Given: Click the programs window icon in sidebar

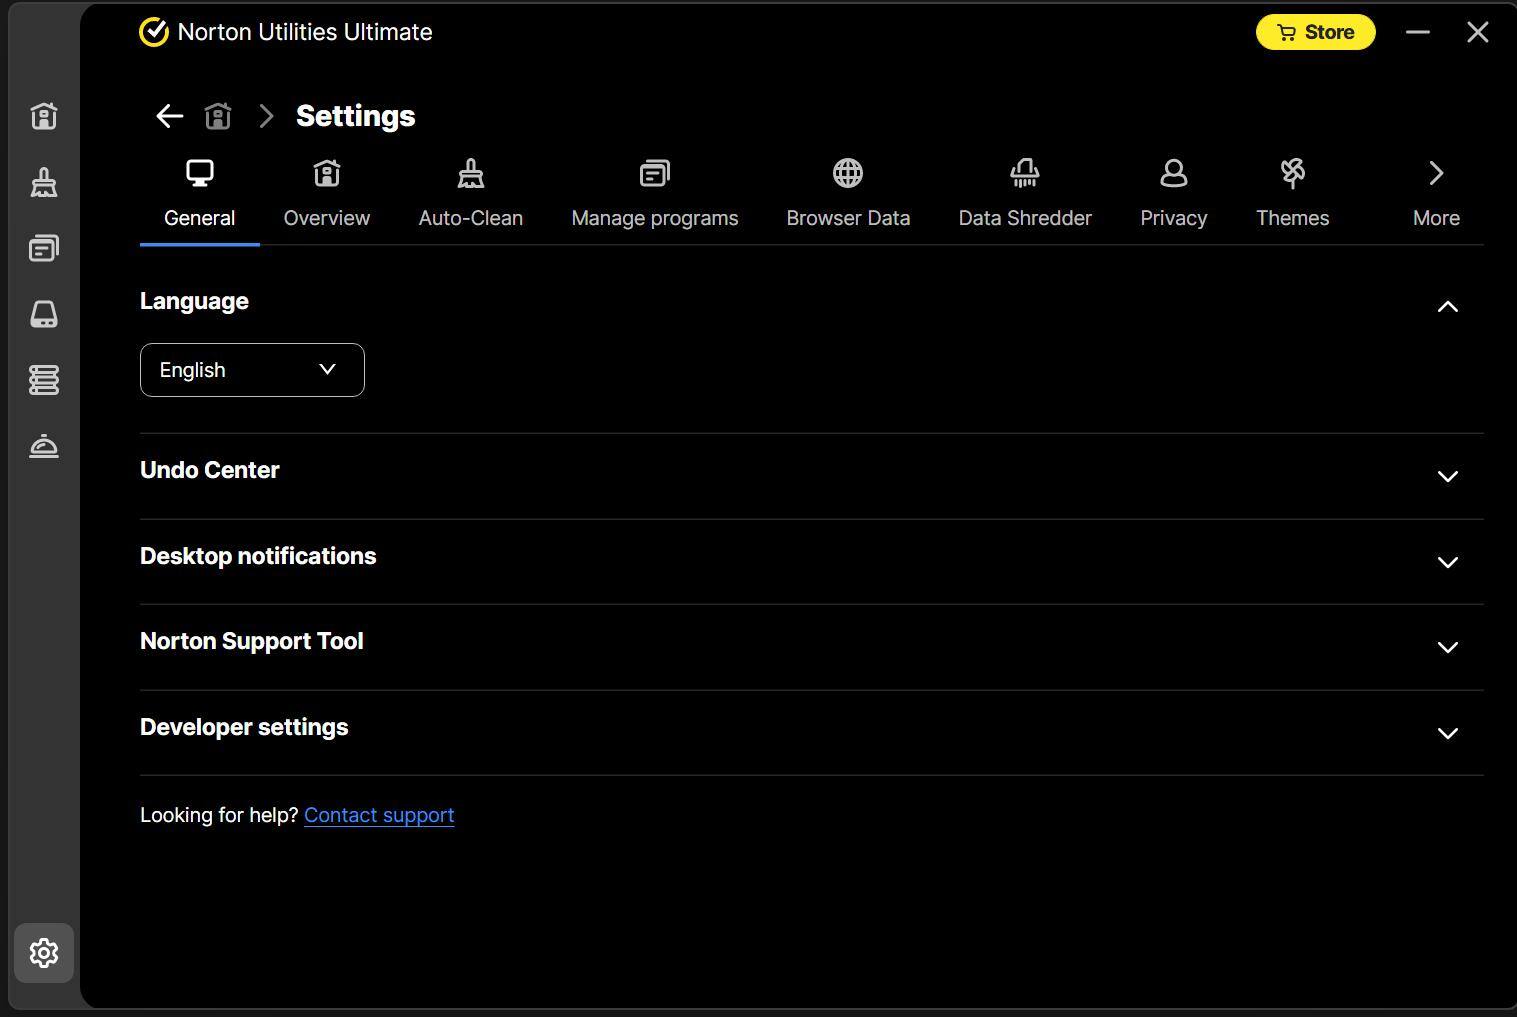Looking at the screenshot, I should [44, 248].
